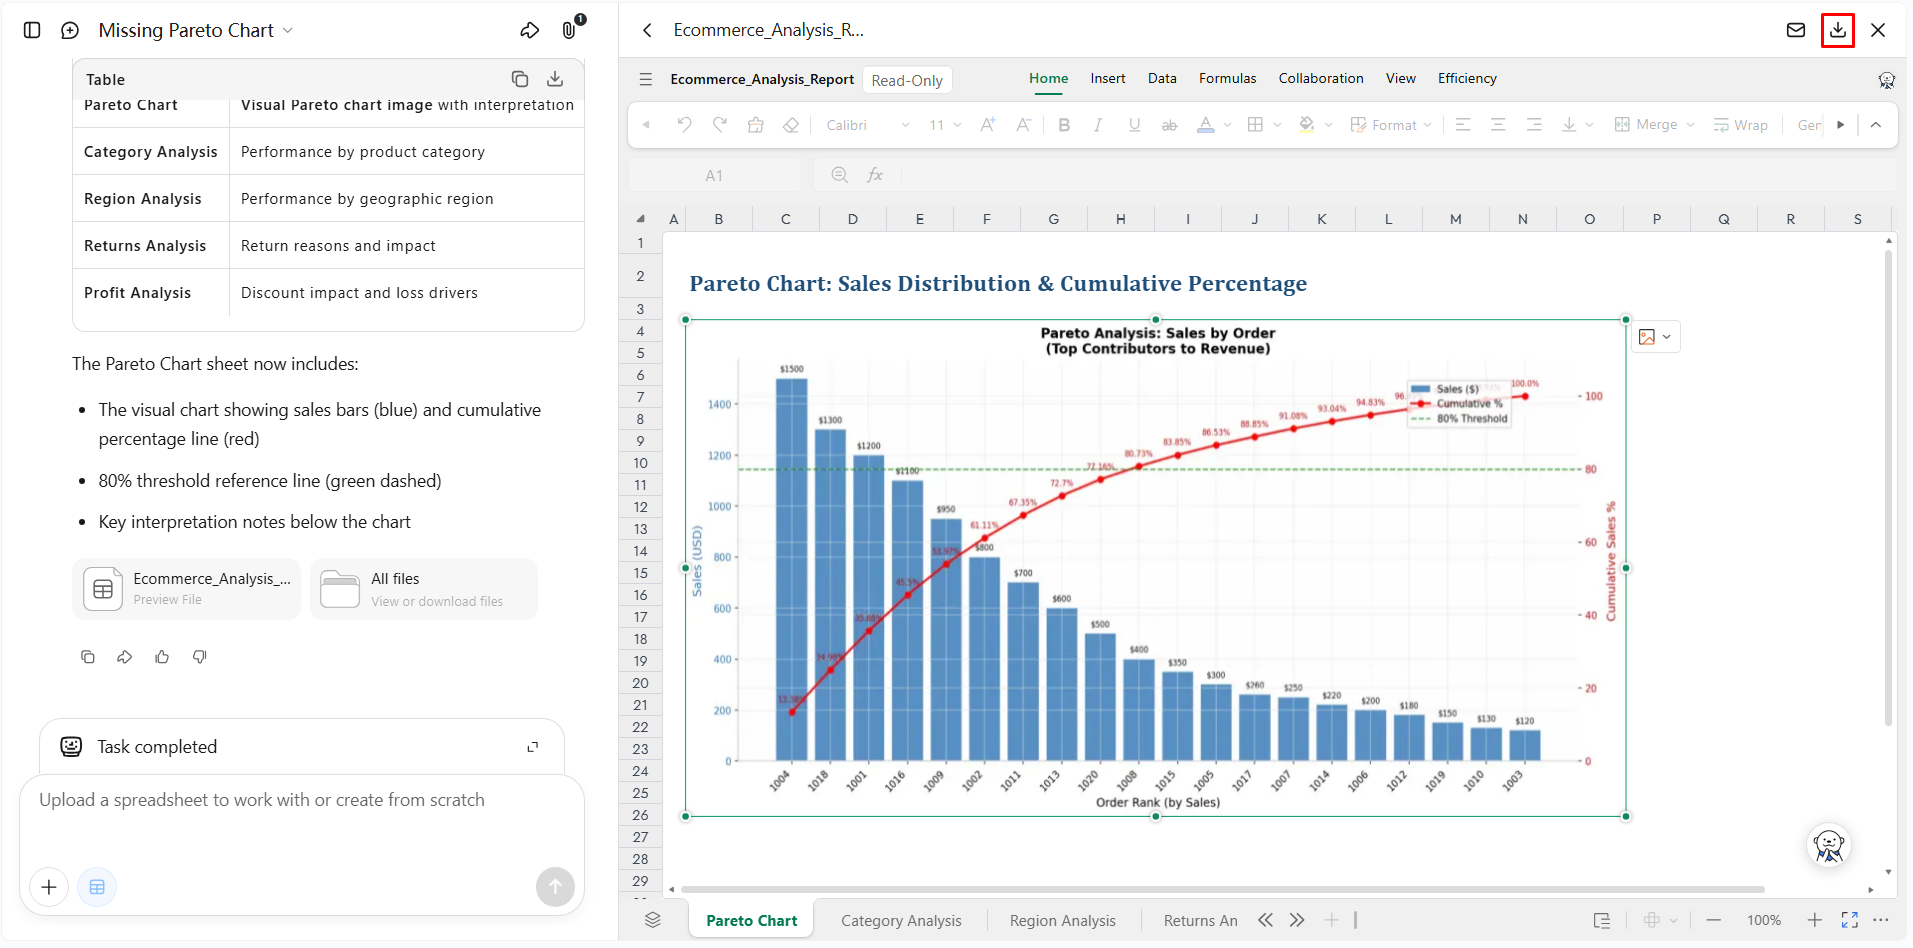Click the thumbs down feedback icon
Viewport: 1913px width, 948px height.
tap(200, 657)
